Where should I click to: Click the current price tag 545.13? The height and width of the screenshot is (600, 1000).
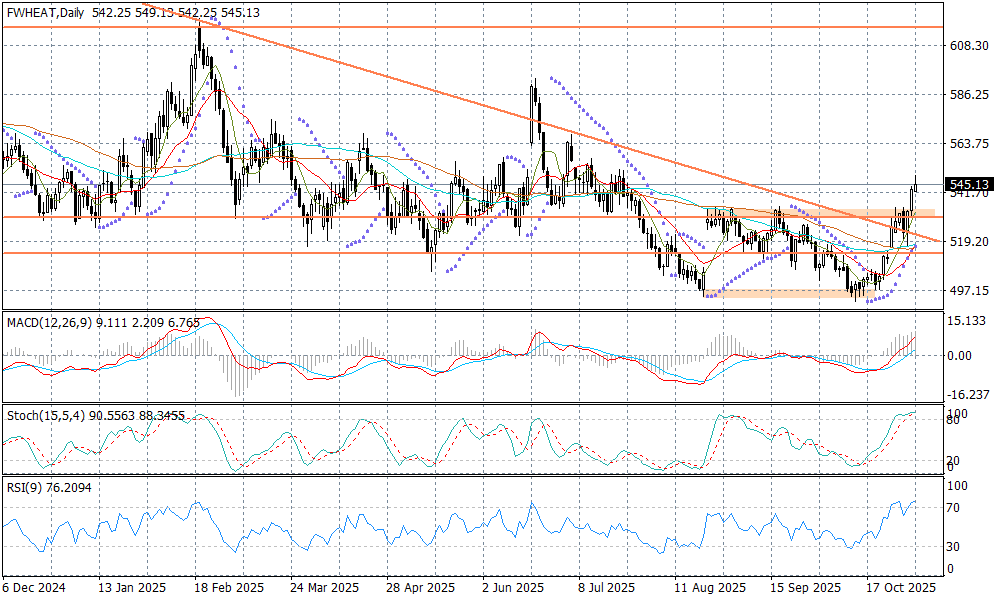tap(969, 185)
